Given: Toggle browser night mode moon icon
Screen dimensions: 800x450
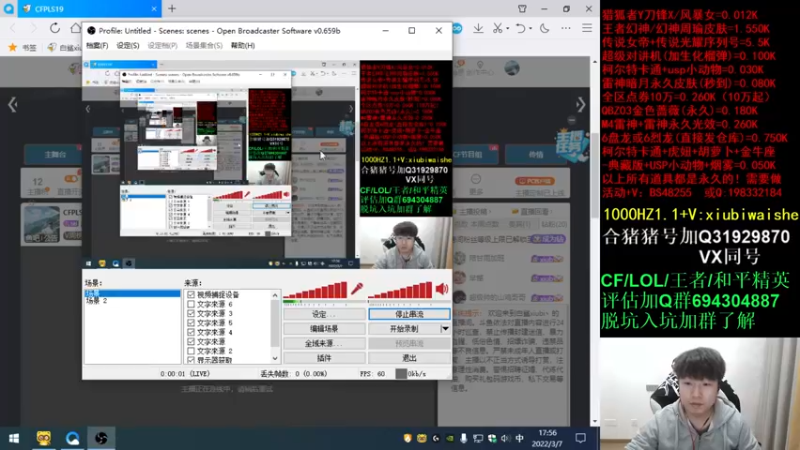Looking at the screenshot, I should [545, 29].
